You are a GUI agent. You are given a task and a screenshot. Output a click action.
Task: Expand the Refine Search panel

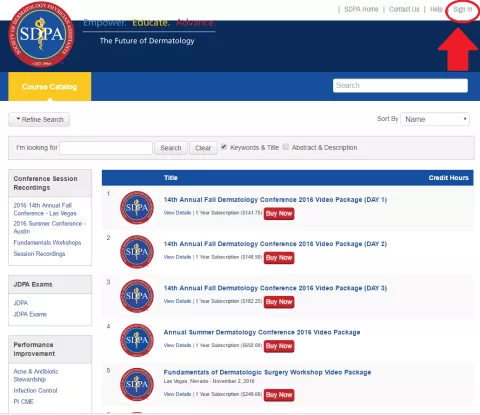[39, 120]
